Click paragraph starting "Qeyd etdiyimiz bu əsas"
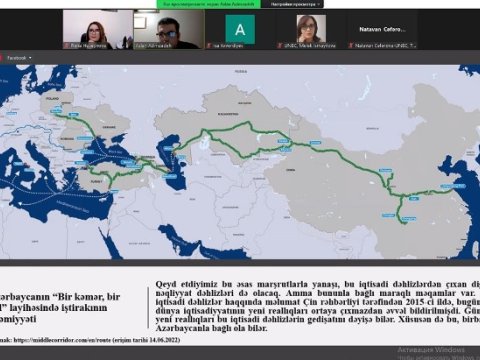This screenshot has height=360, width=480. [x=318, y=306]
